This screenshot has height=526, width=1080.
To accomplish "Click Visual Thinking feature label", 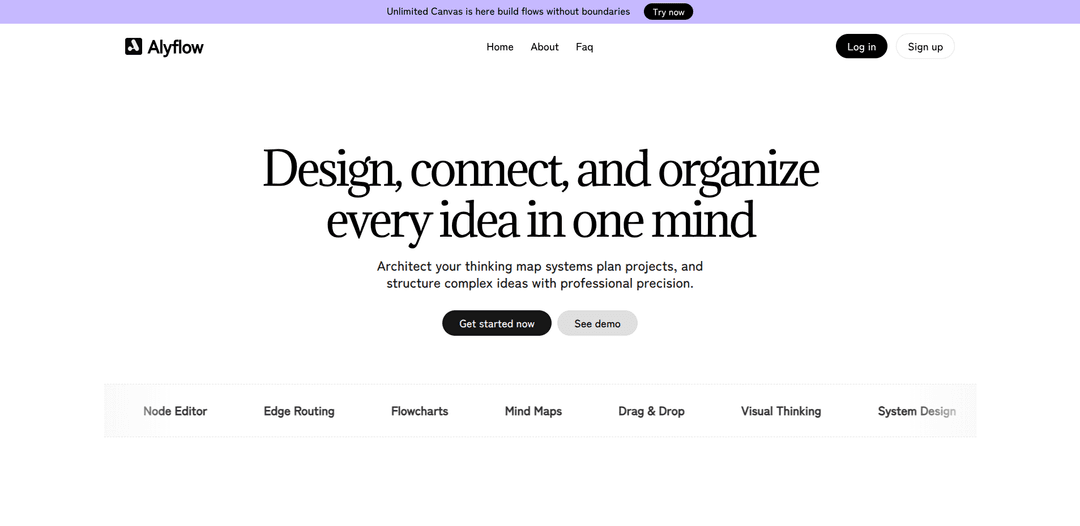I will coord(781,411).
